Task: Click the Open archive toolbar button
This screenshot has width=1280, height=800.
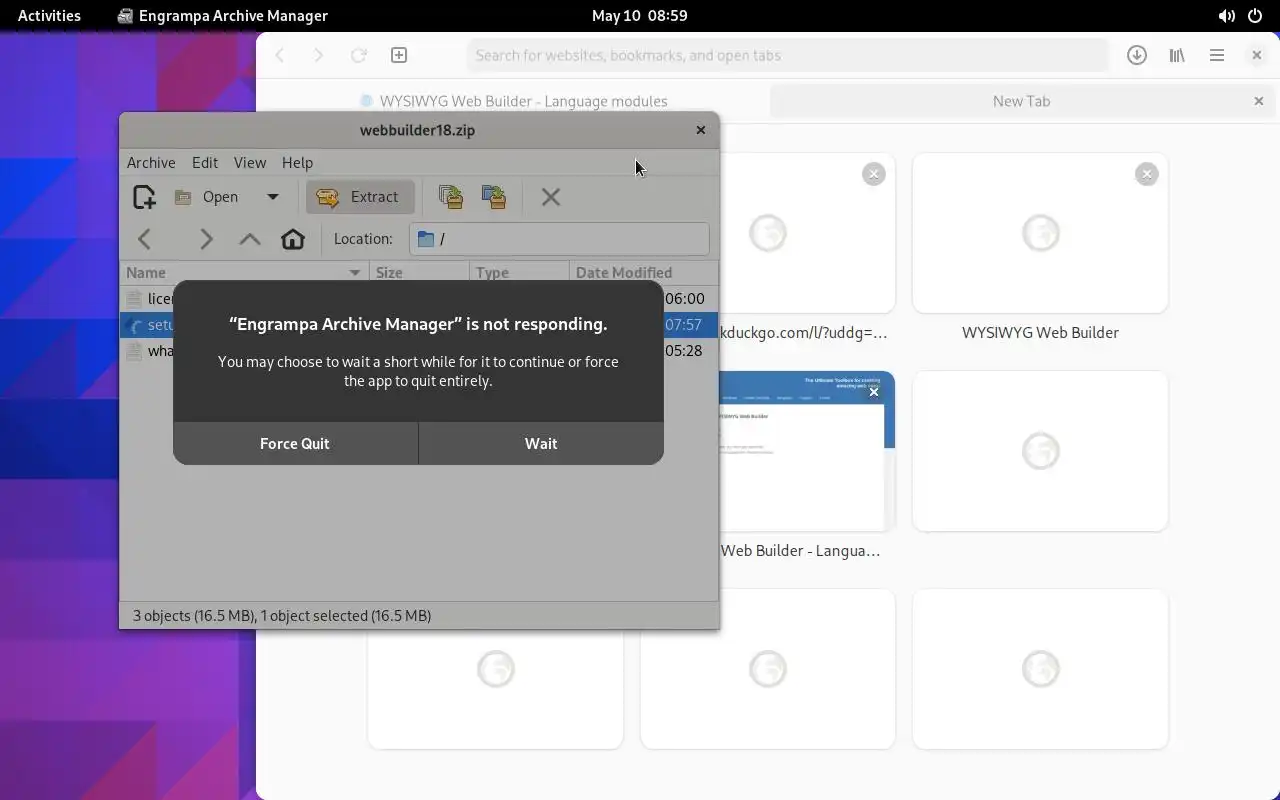Action: (208, 197)
